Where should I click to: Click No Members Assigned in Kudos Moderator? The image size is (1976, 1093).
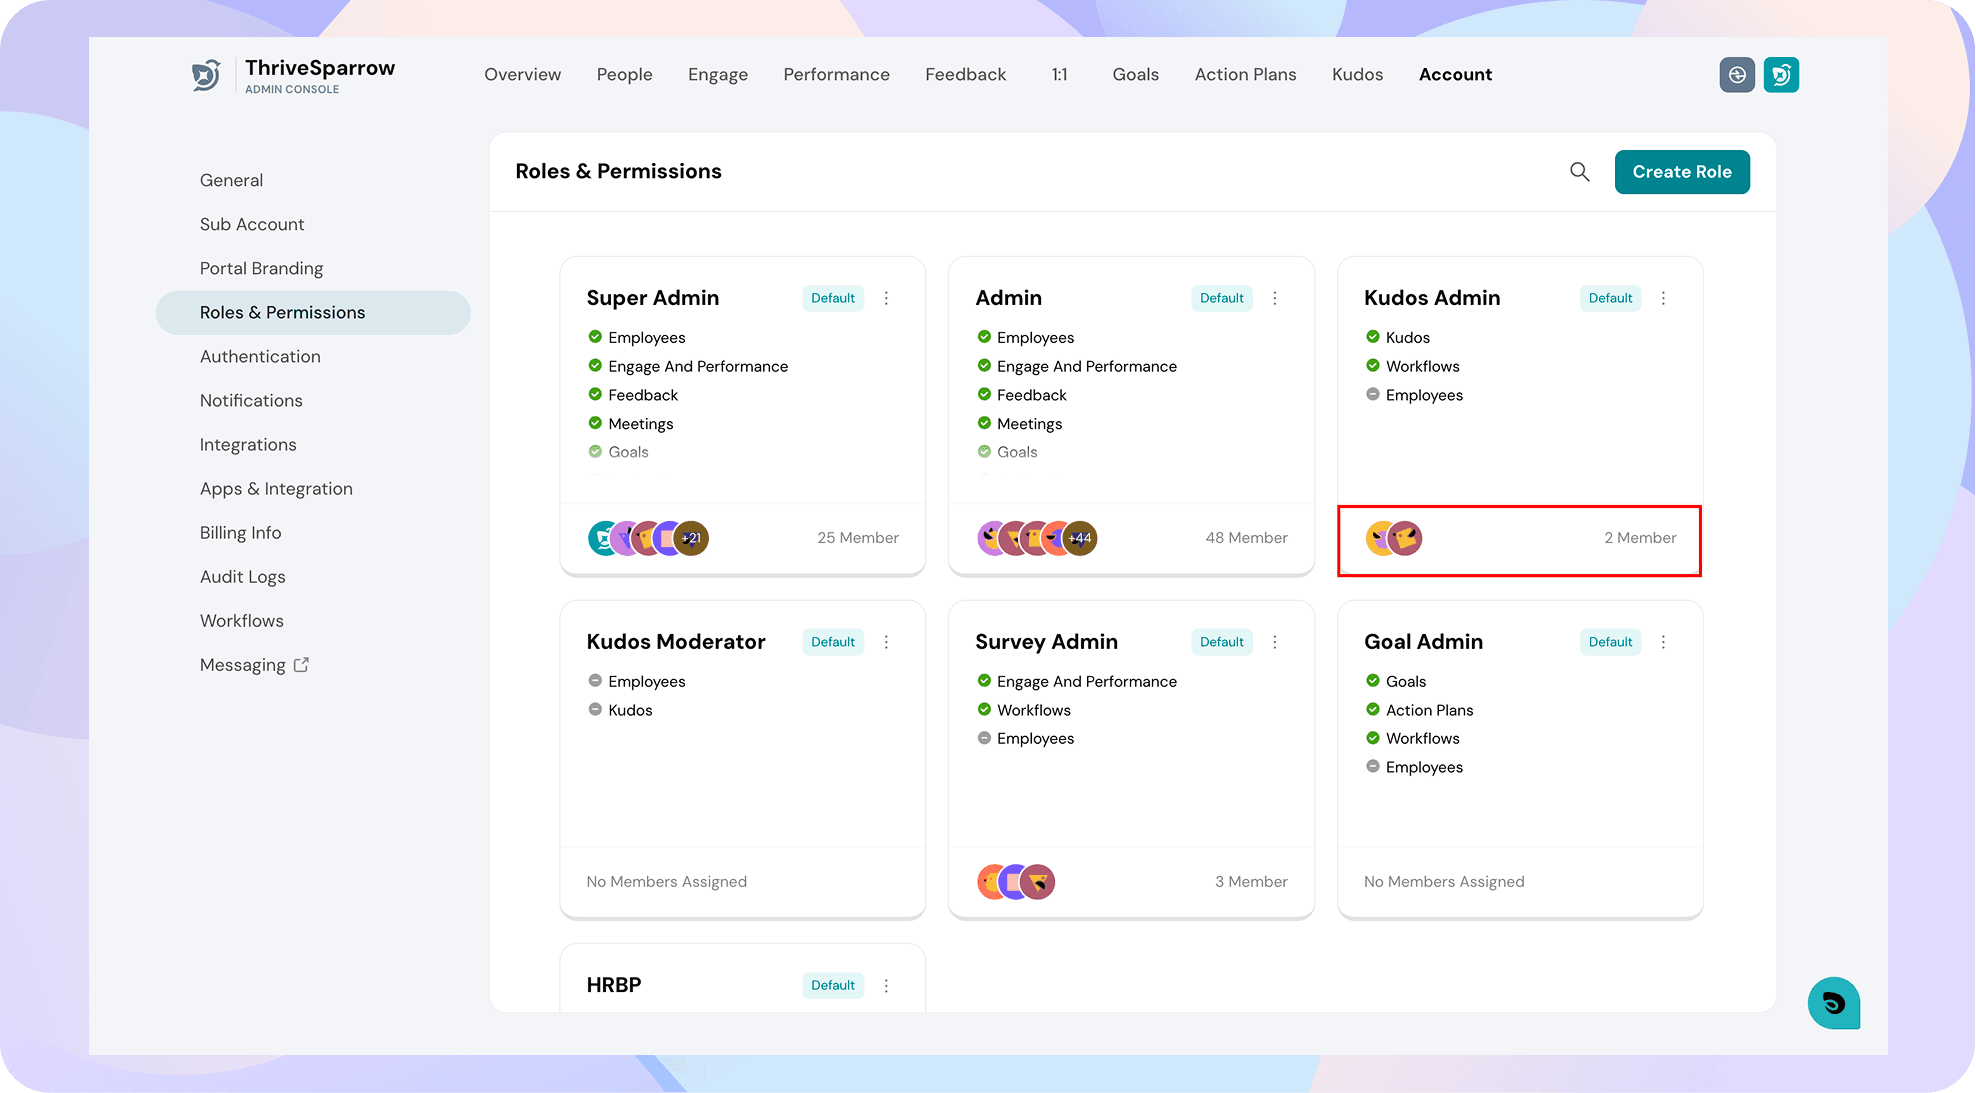667,882
